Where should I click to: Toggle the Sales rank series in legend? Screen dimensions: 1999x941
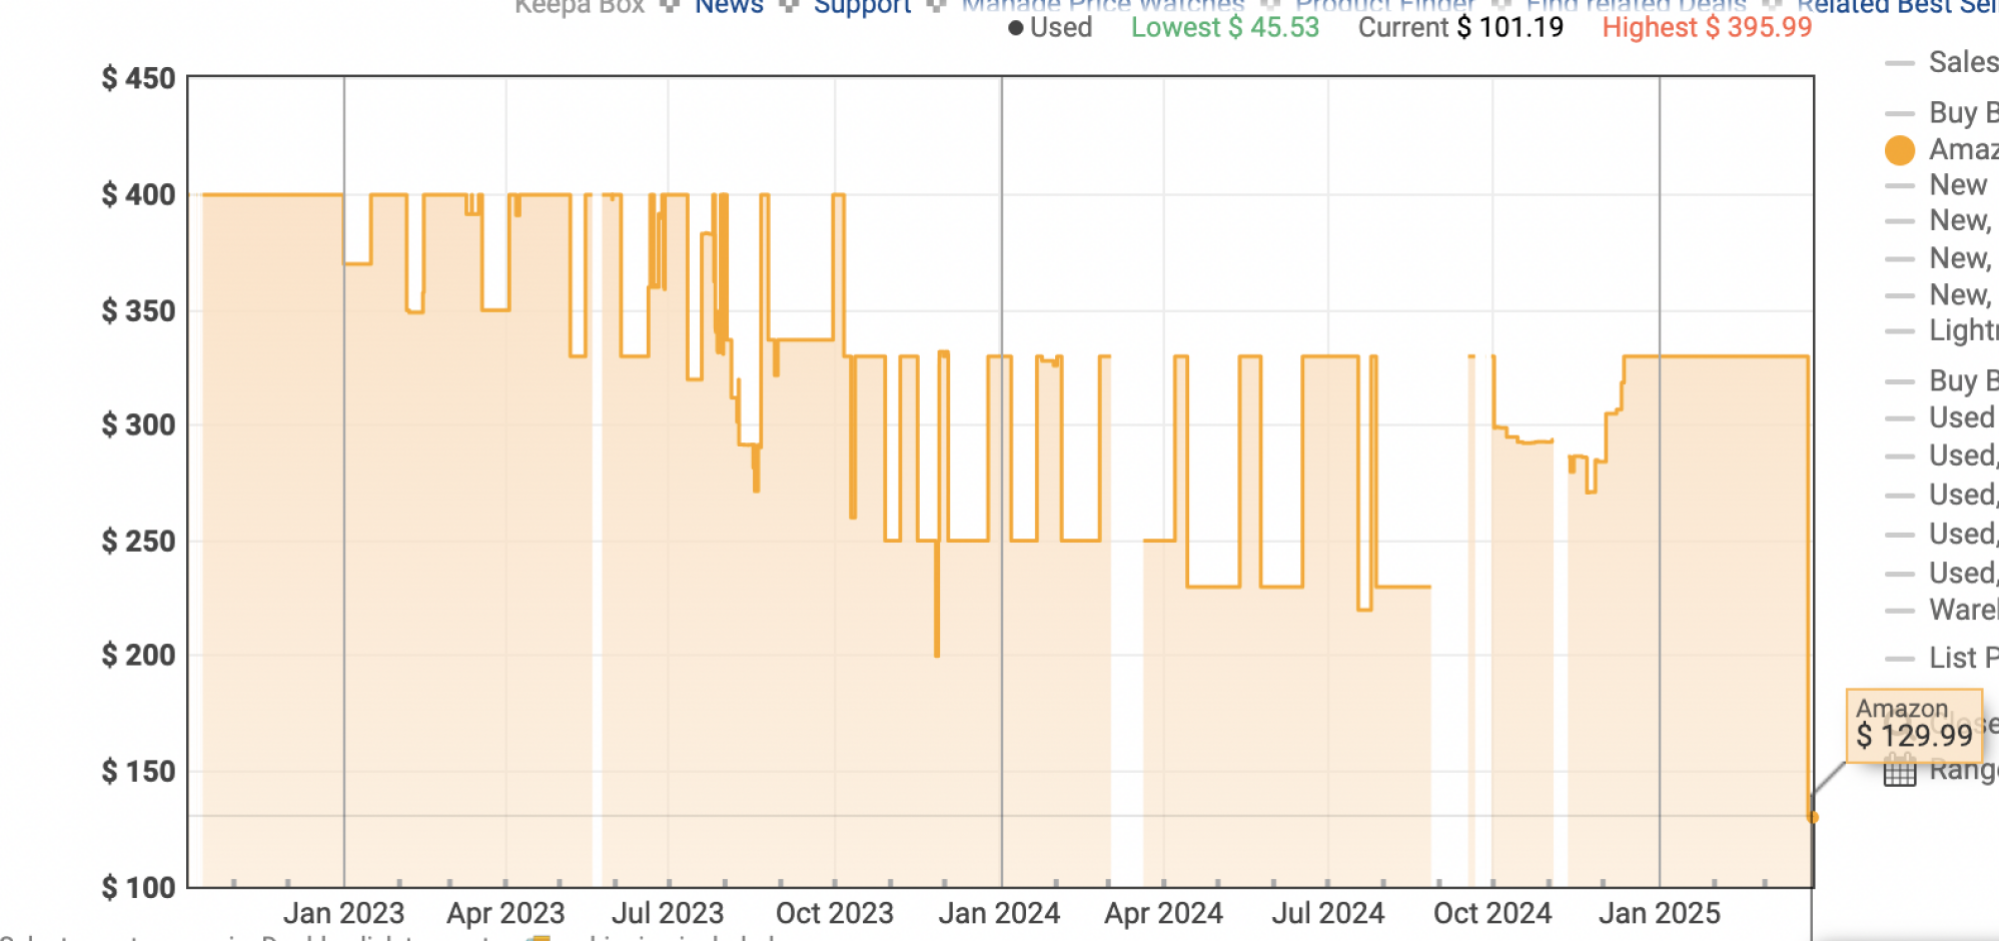pyautogui.click(x=1941, y=63)
